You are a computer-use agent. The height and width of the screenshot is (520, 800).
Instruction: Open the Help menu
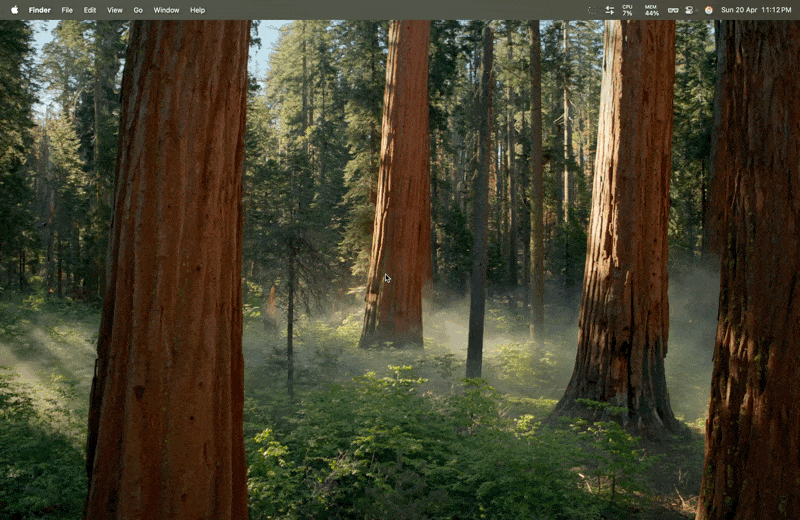point(197,10)
